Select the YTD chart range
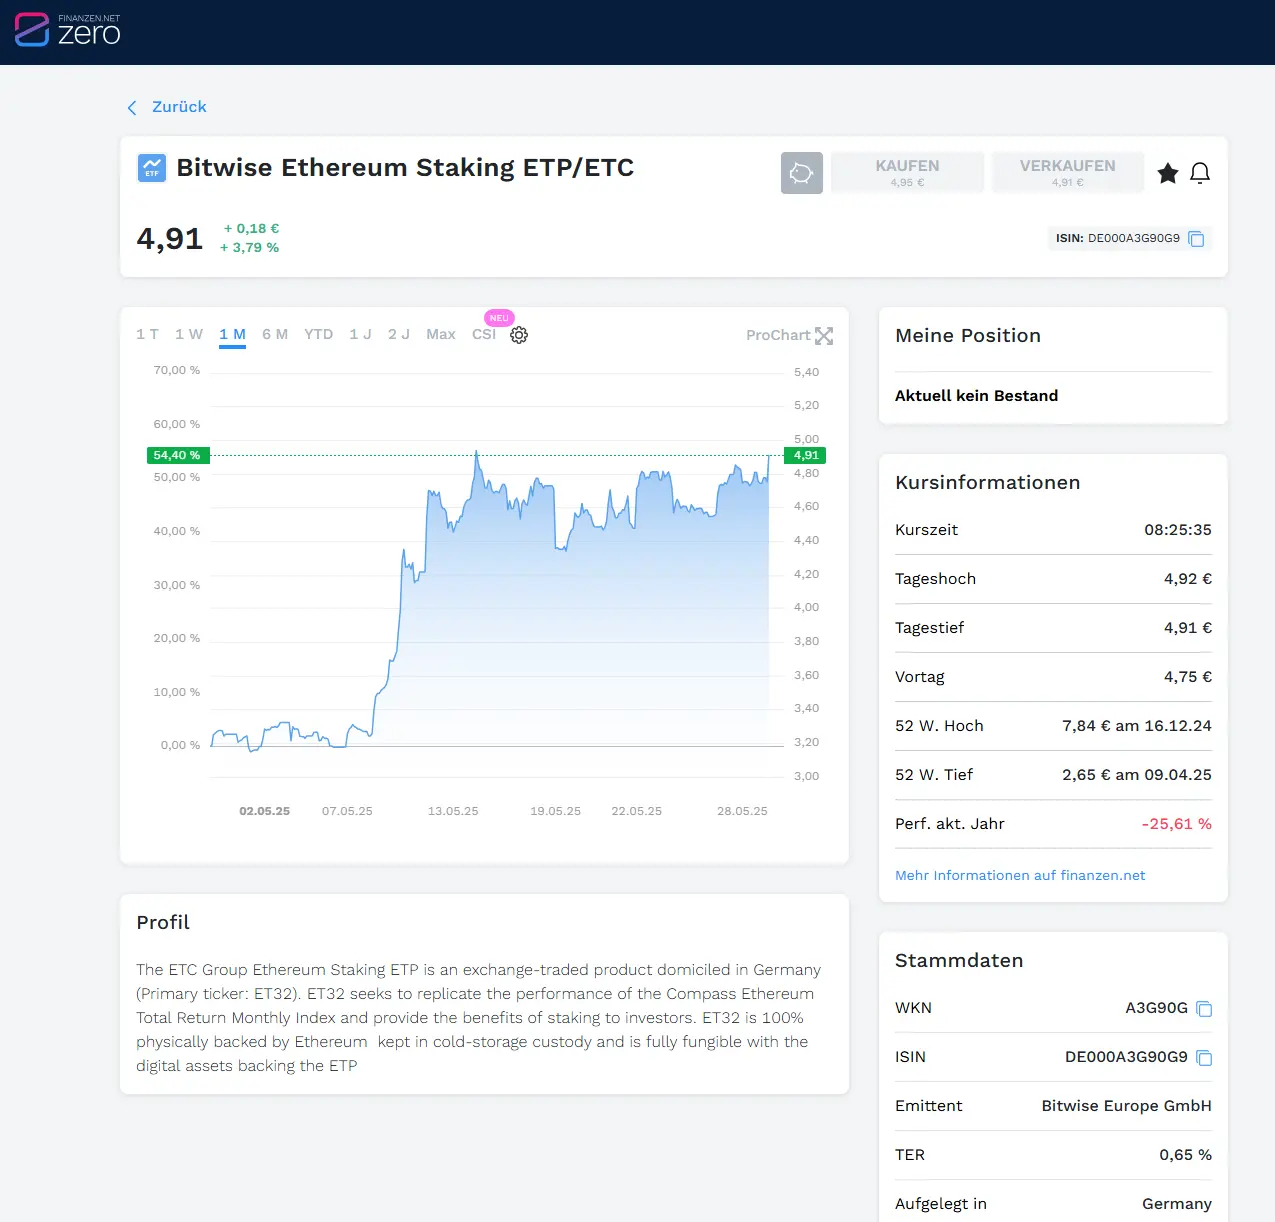1275x1222 pixels. (x=318, y=334)
